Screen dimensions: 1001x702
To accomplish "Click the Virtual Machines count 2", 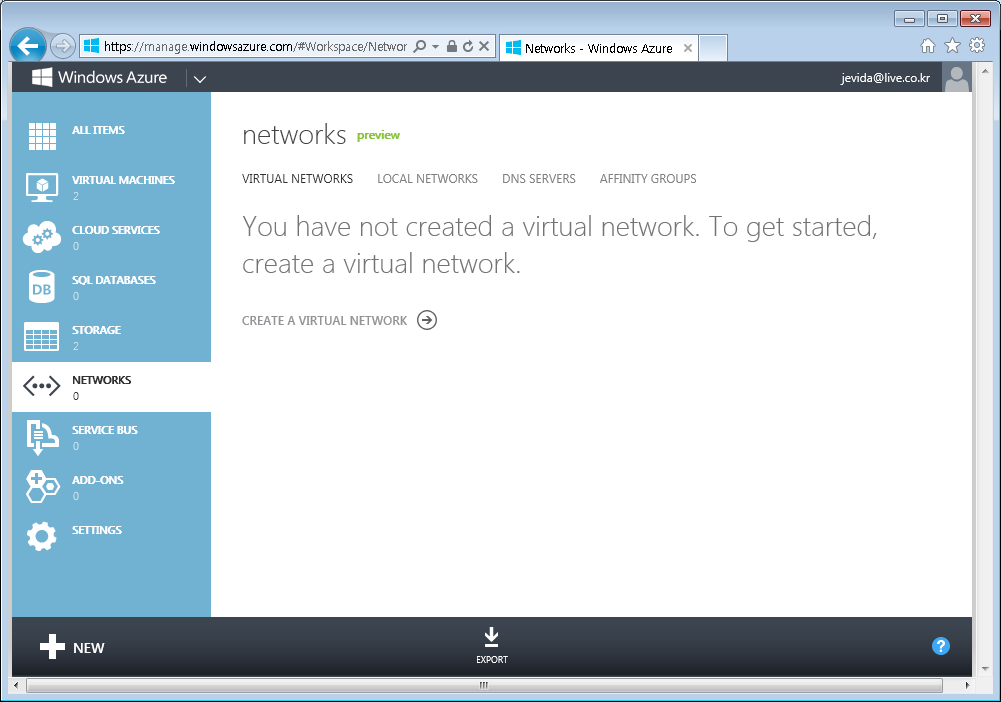I will [76, 196].
